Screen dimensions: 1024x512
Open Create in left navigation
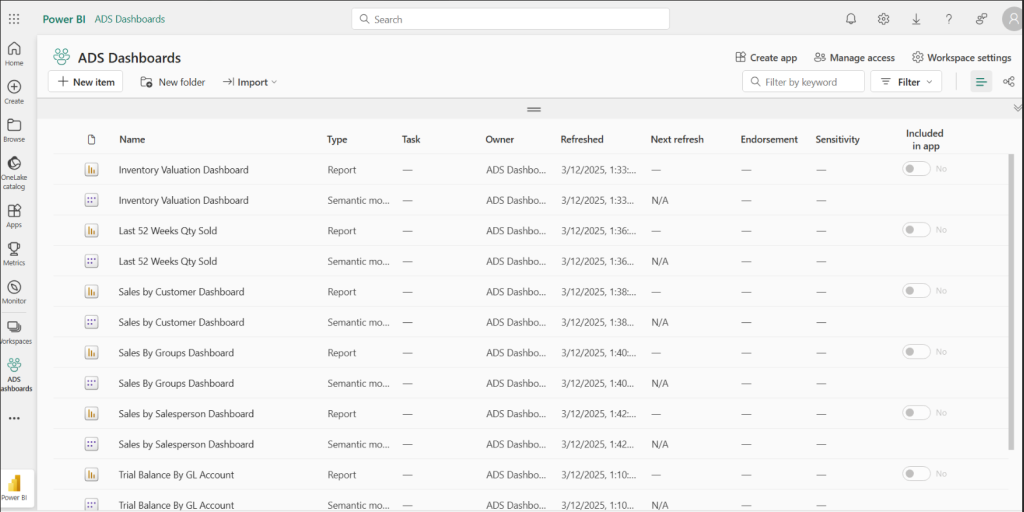tap(14, 92)
